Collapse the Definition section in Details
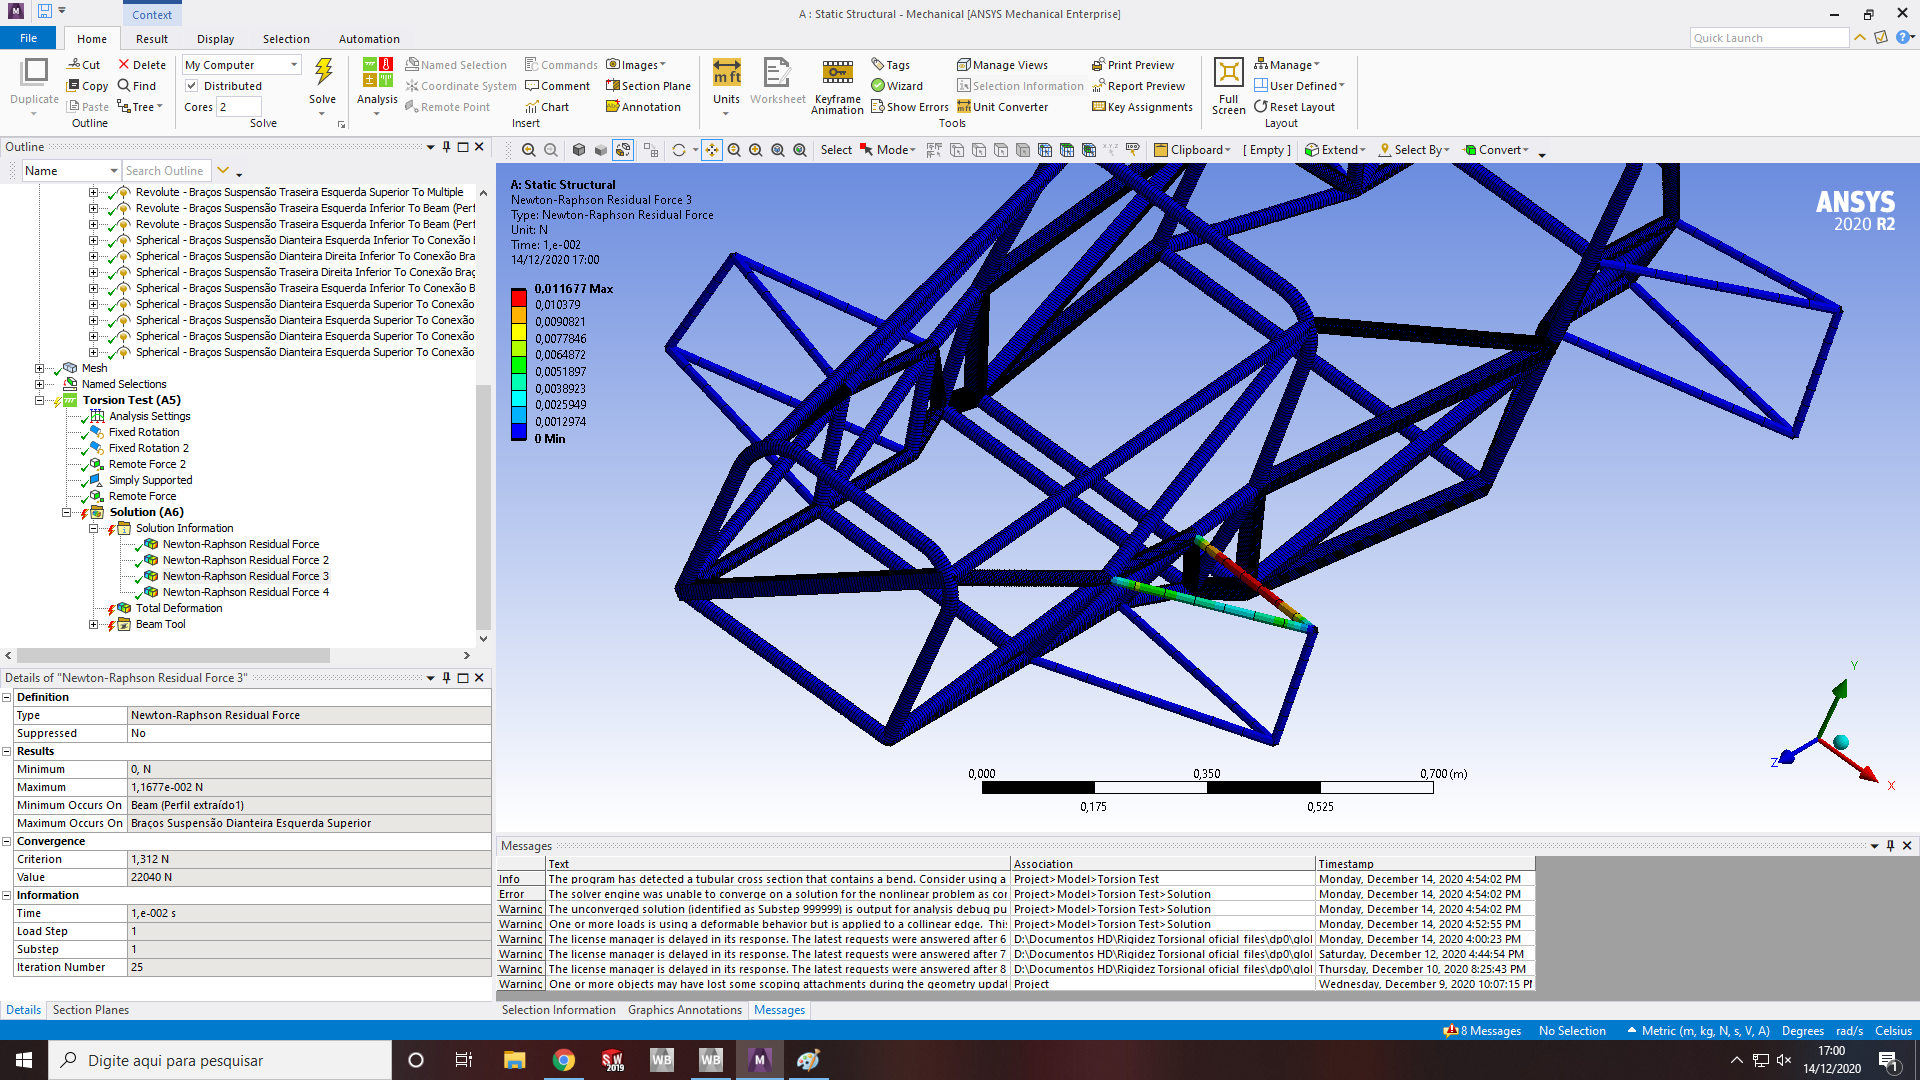The image size is (1920, 1080). click(x=6, y=697)
